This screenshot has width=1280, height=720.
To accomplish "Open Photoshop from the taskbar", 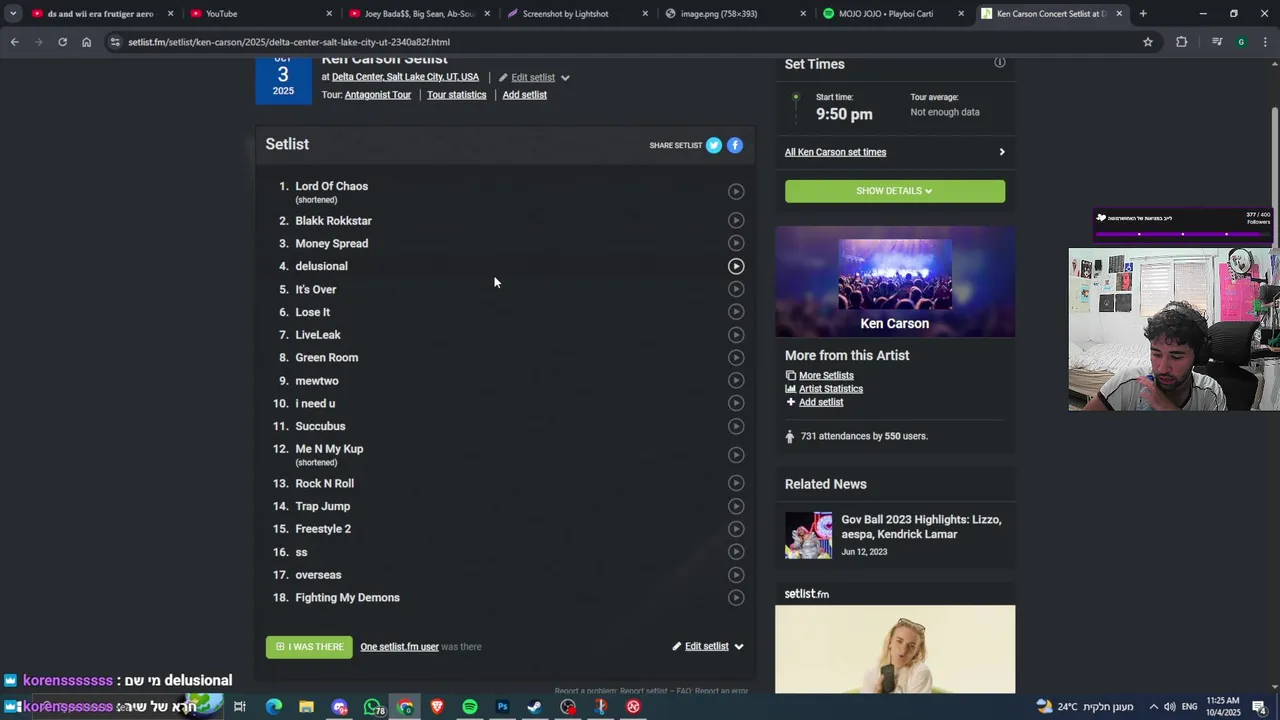I will pos(503,707).
